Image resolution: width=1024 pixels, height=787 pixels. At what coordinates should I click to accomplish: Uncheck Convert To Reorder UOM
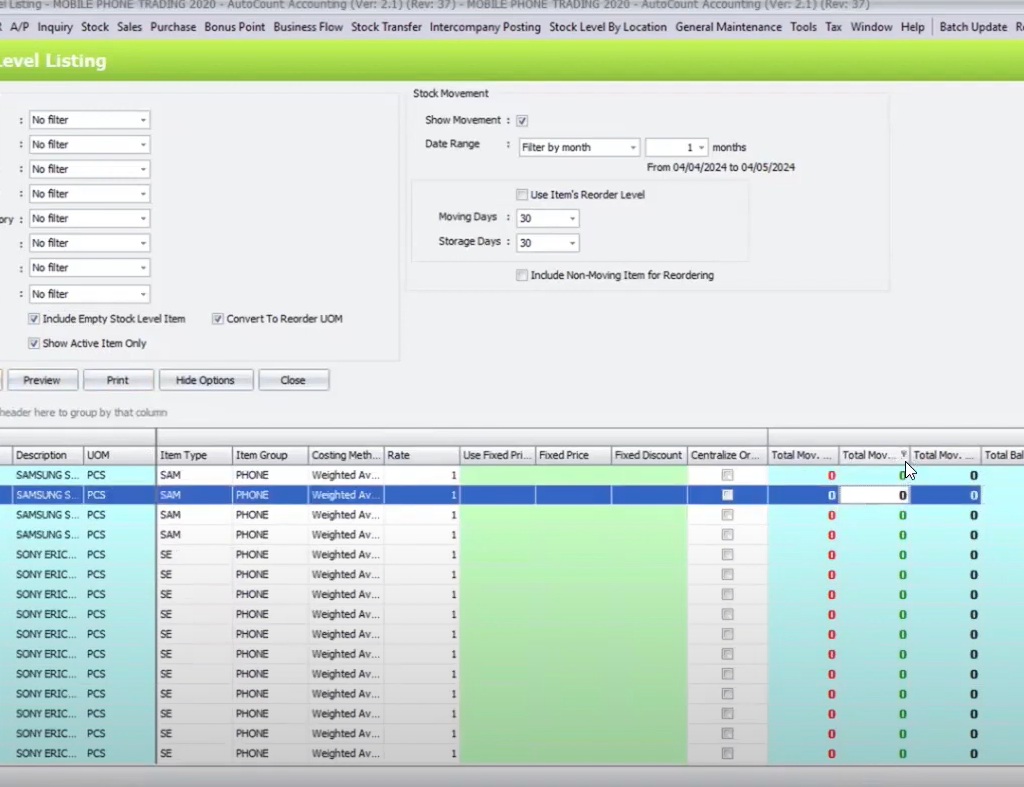(x=218, y=319)
